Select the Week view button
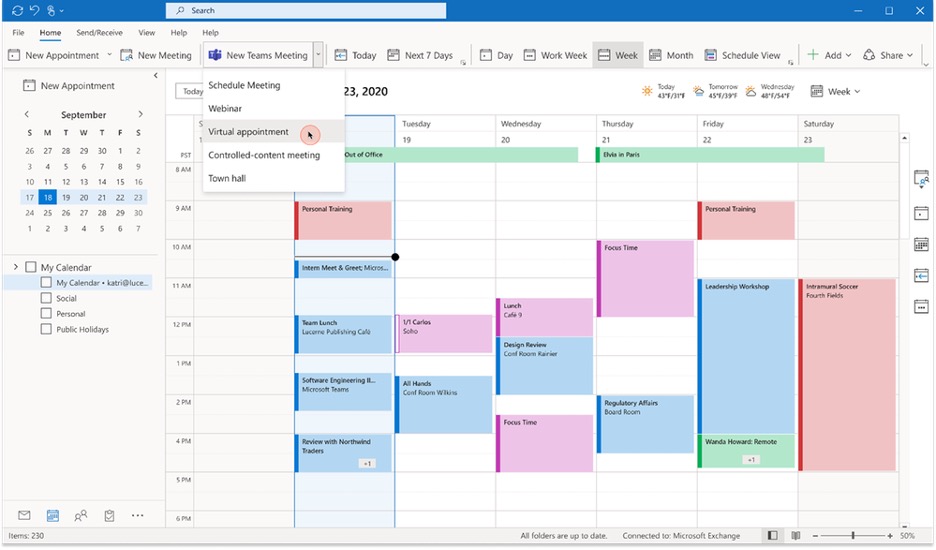This screenshot has width=936, height=550. point(618,55)
